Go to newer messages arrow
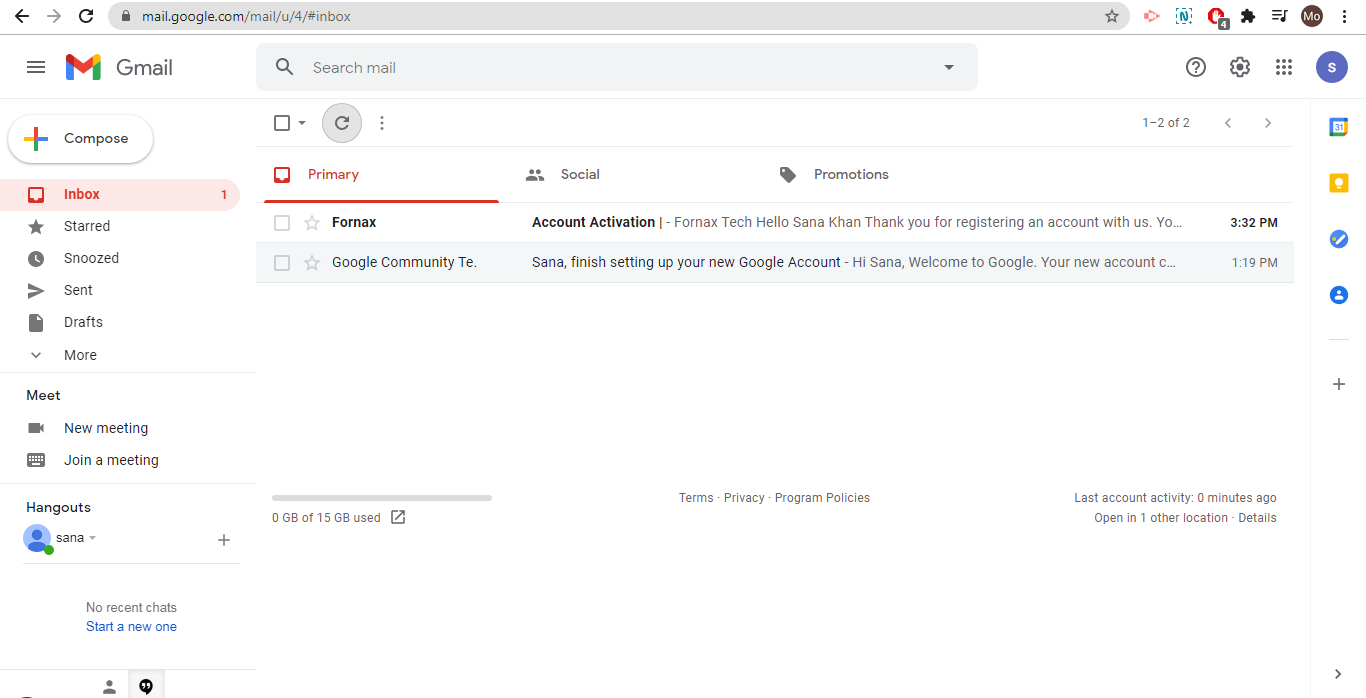 [x=1228, y=123]
